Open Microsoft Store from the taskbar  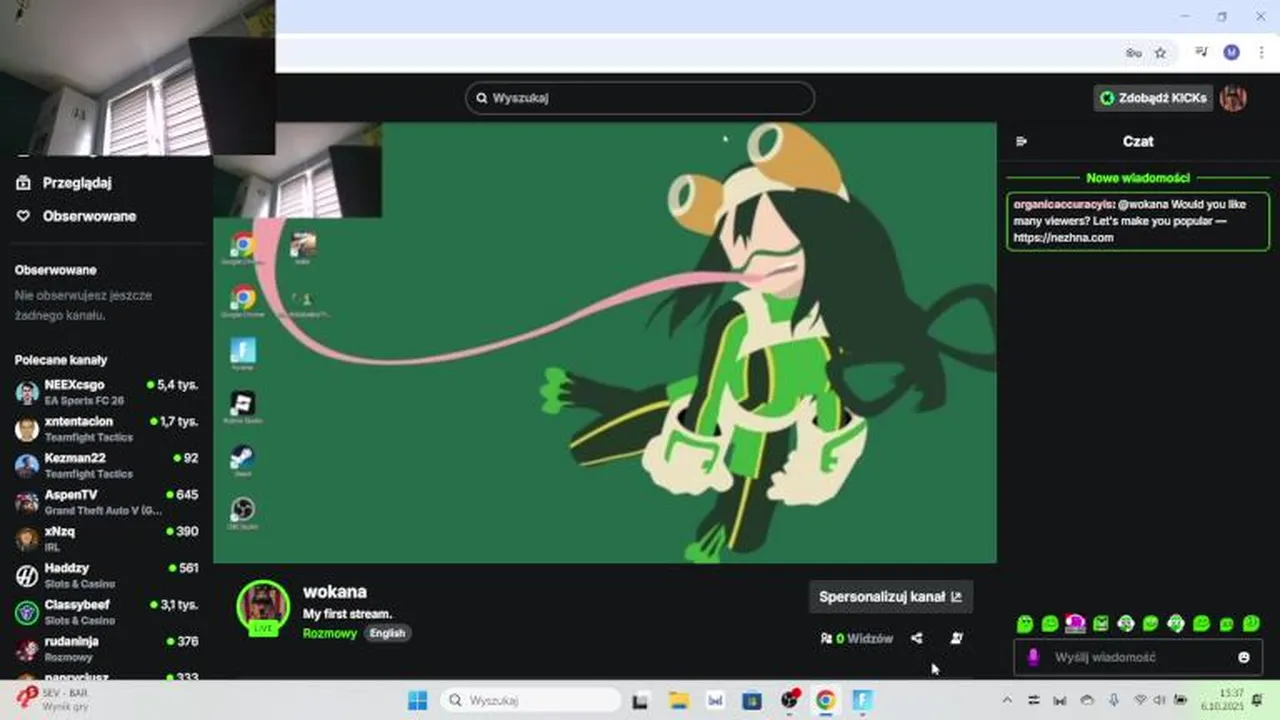pyautogui.click(x=752, y=700)
